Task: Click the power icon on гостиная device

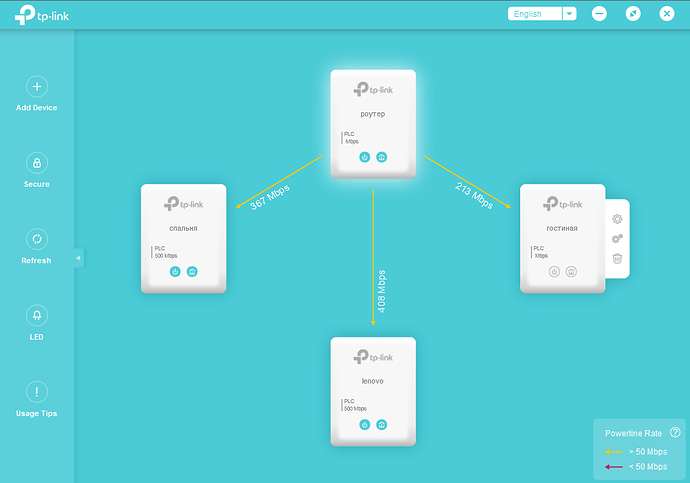Action: tap(554, 271)
